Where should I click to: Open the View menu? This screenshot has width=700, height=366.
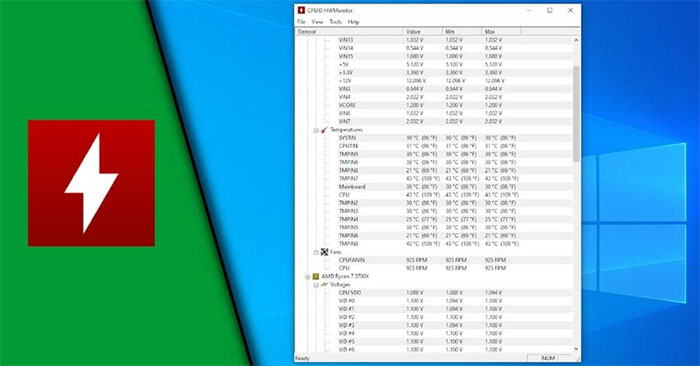point(317,22)
